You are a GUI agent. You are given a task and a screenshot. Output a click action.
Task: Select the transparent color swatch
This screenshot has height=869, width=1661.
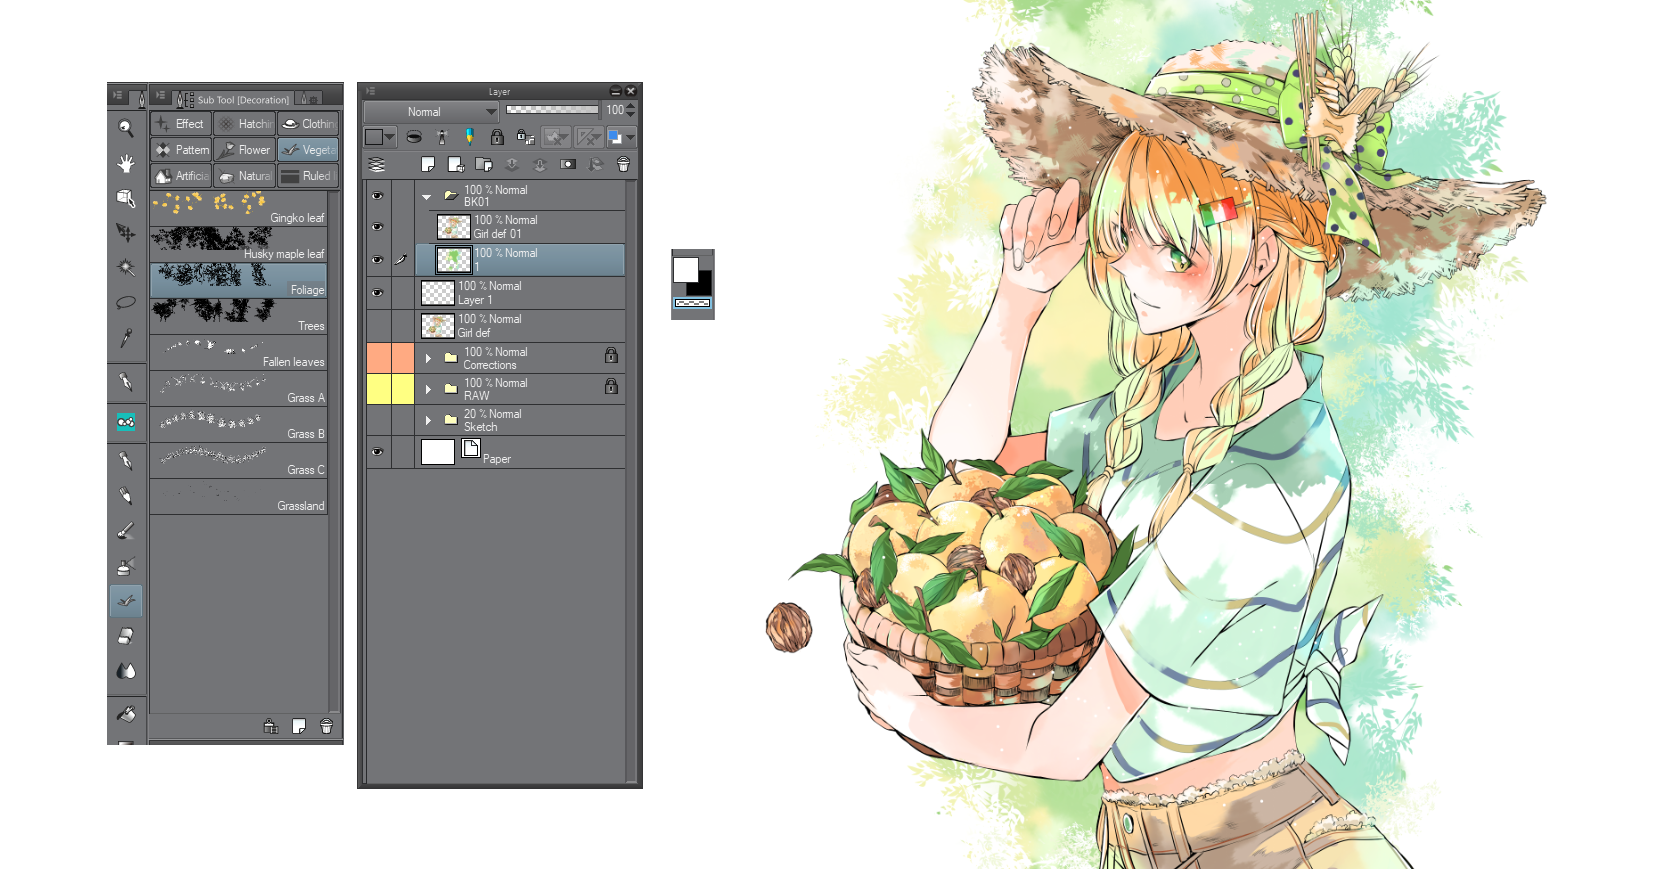pyautogui.click(x=692, y=303)
